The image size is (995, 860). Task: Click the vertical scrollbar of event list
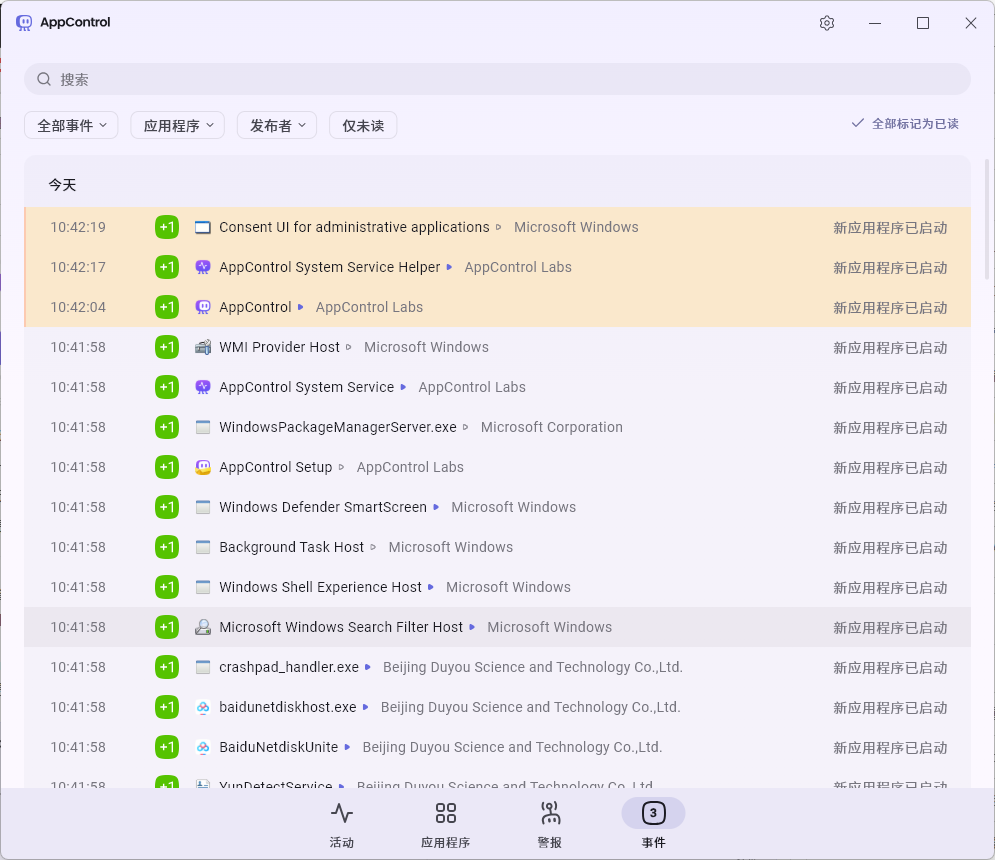point(987,219)
